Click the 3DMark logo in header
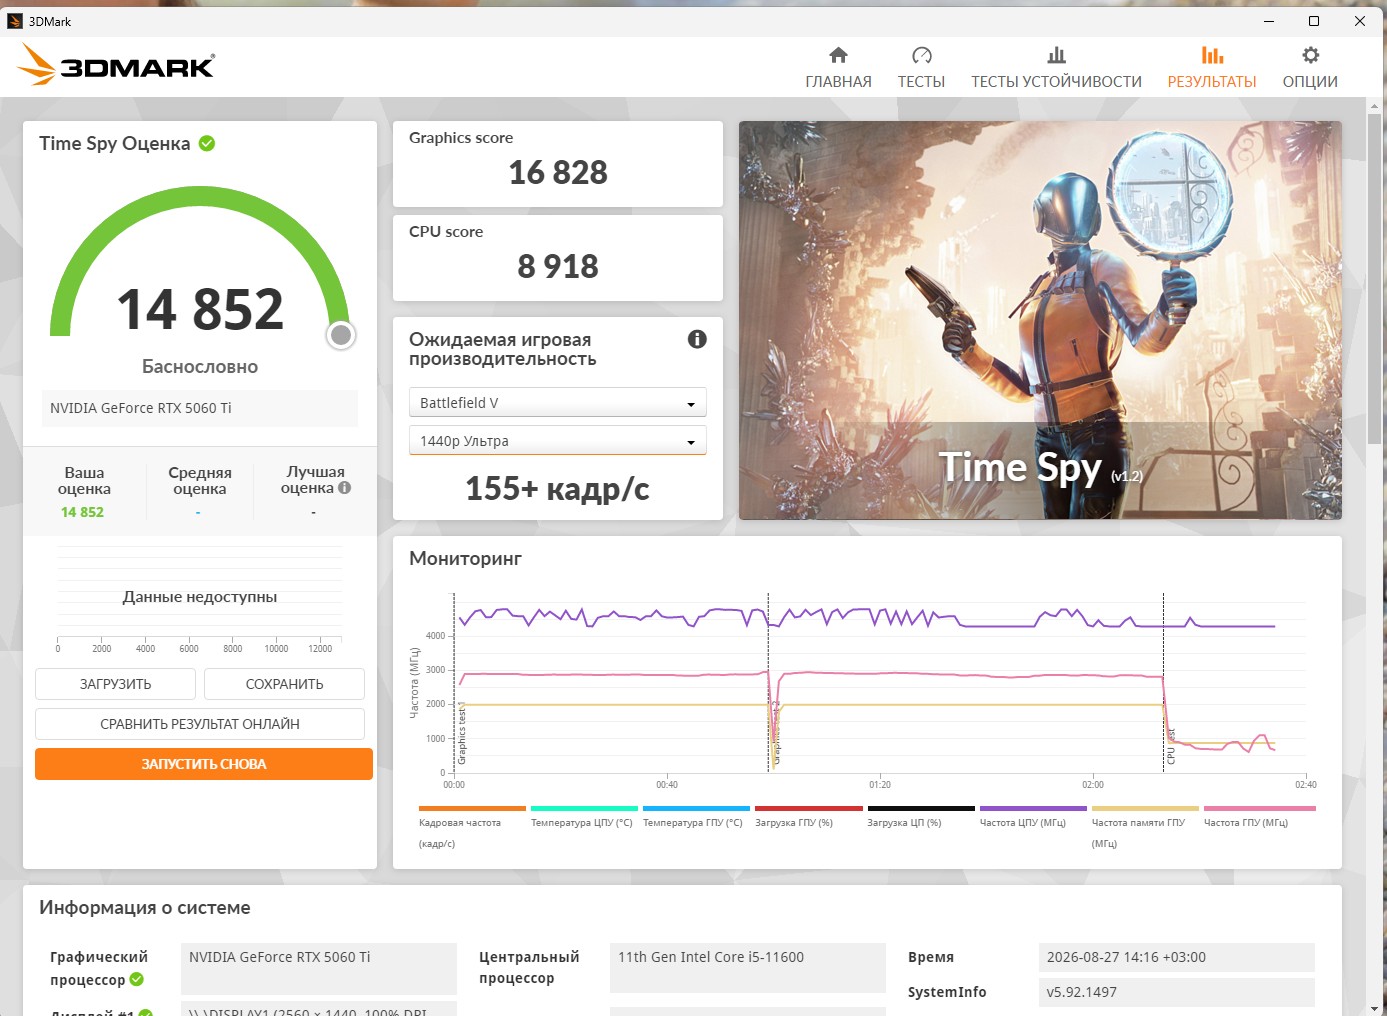The image size is (1387, 1016). point(116,66)
